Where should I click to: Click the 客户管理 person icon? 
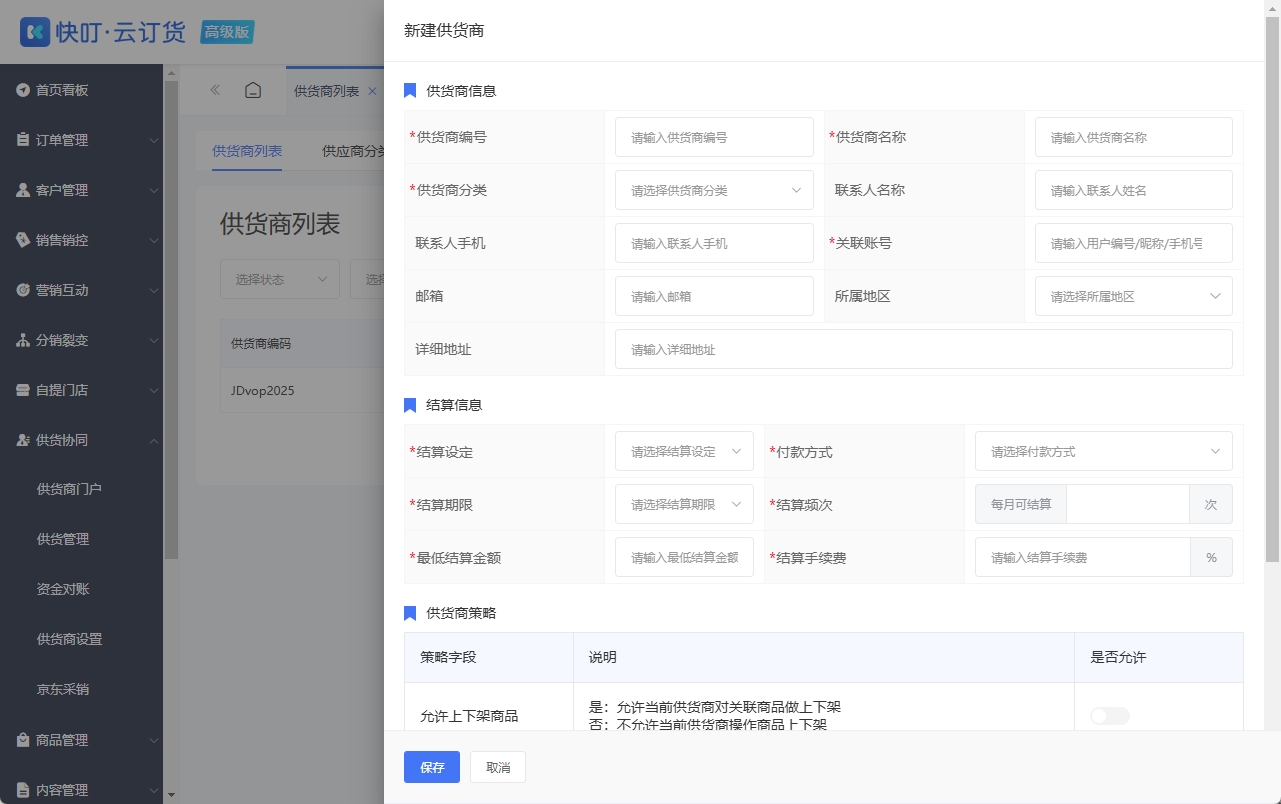pyautogui.click(x=23, y=190)
